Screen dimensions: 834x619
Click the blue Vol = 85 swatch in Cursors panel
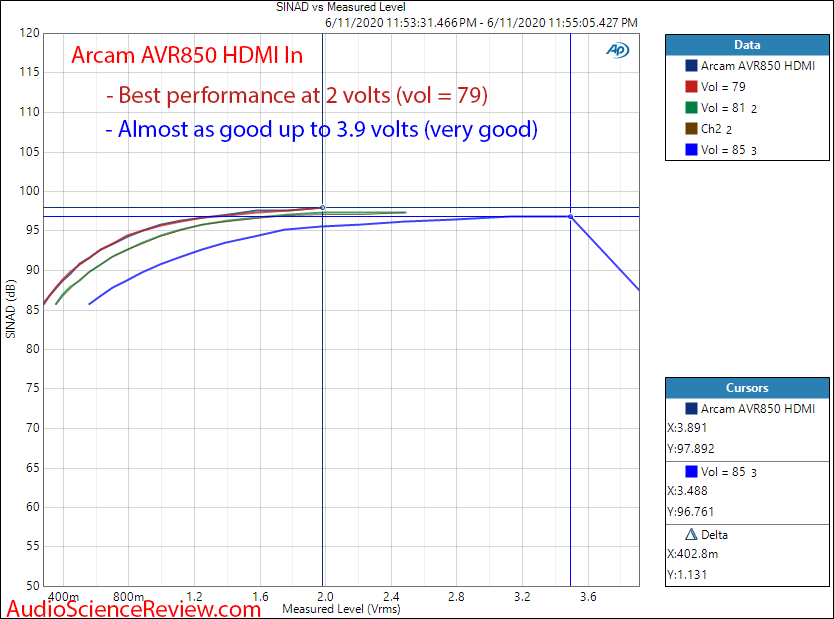(691, 472)
